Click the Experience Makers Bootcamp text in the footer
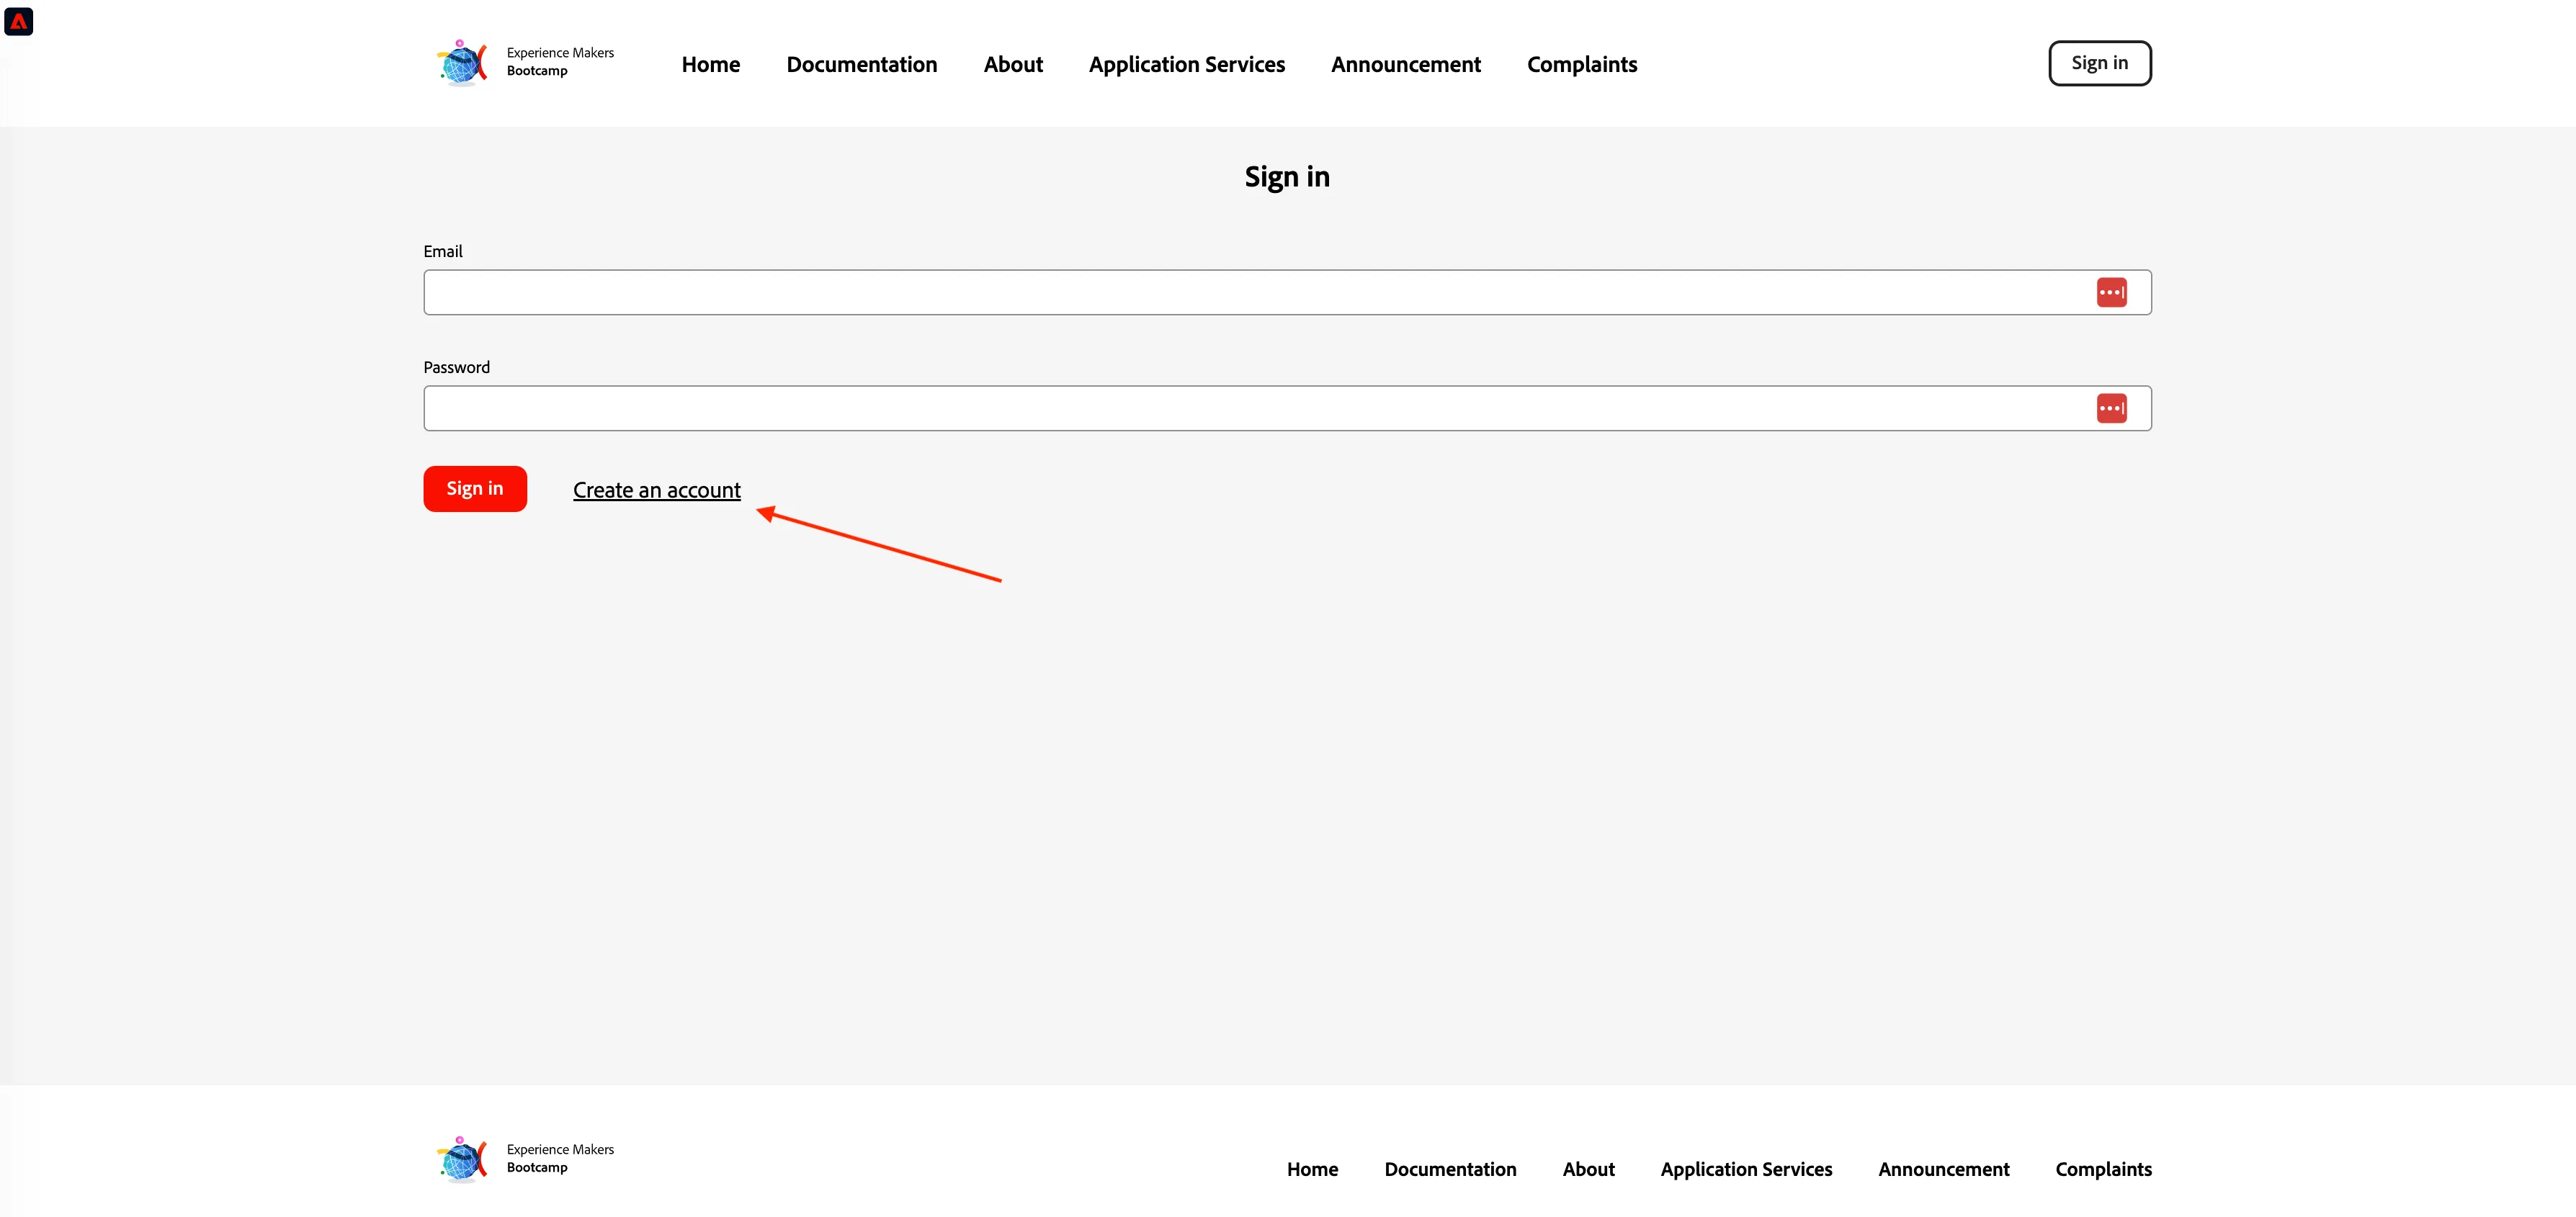This screenshot has height=1217, width=2576. (560, 1158)
